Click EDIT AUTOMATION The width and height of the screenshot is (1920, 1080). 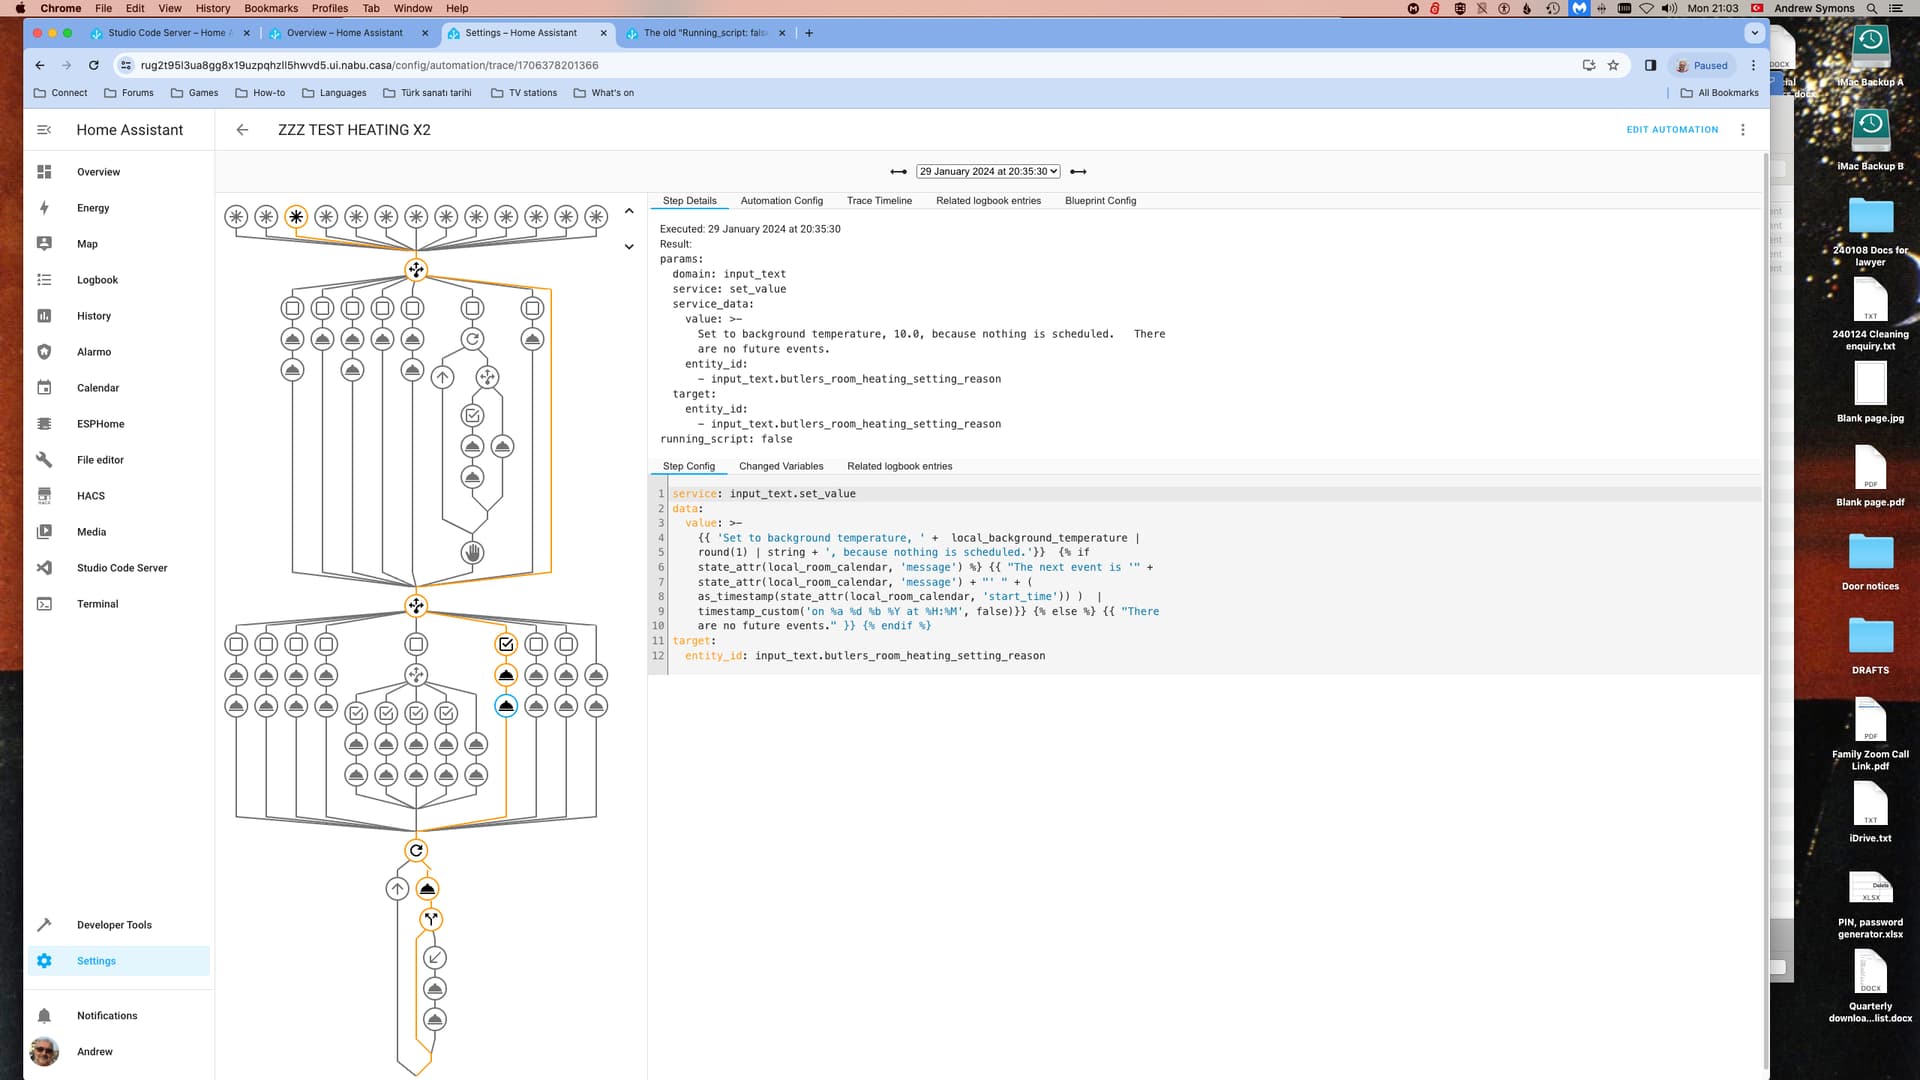click(x=1672, y=129)
